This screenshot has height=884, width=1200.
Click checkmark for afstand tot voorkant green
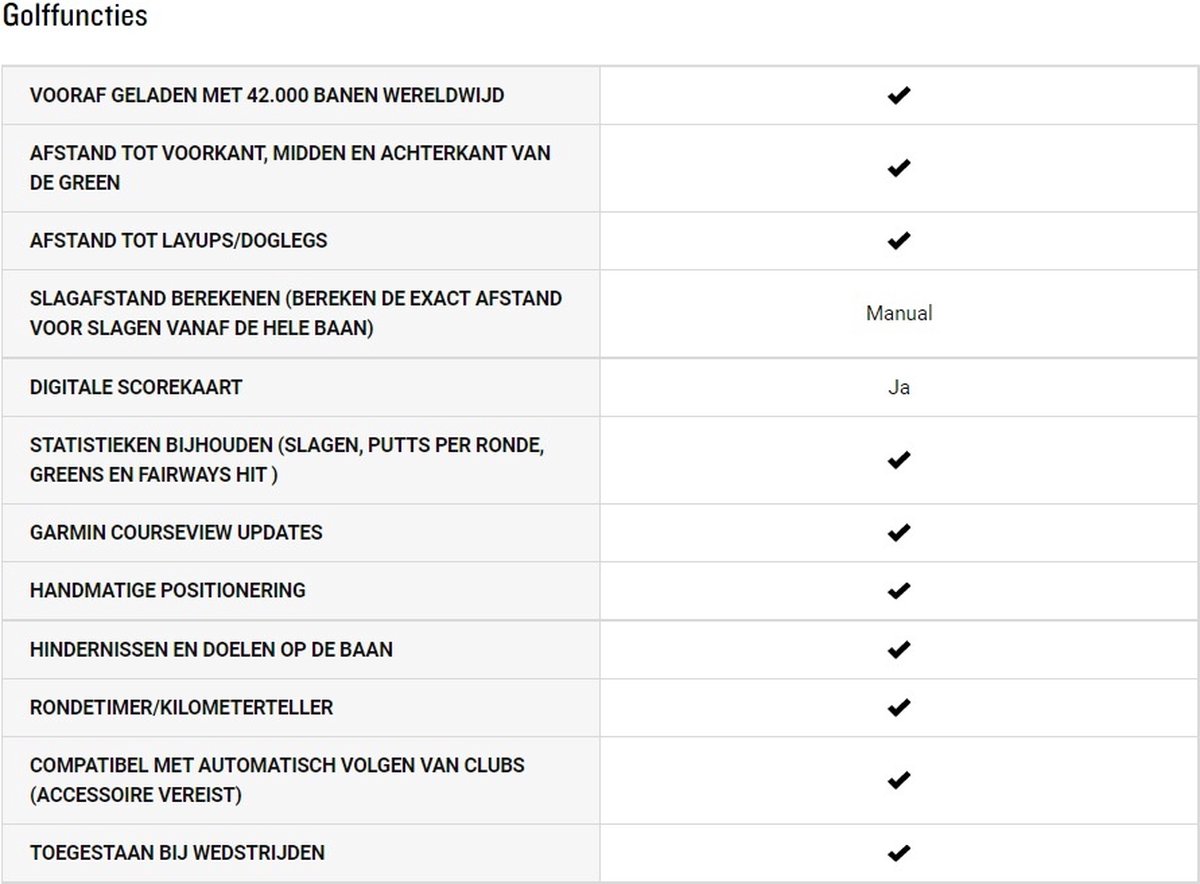click(899, 168)
